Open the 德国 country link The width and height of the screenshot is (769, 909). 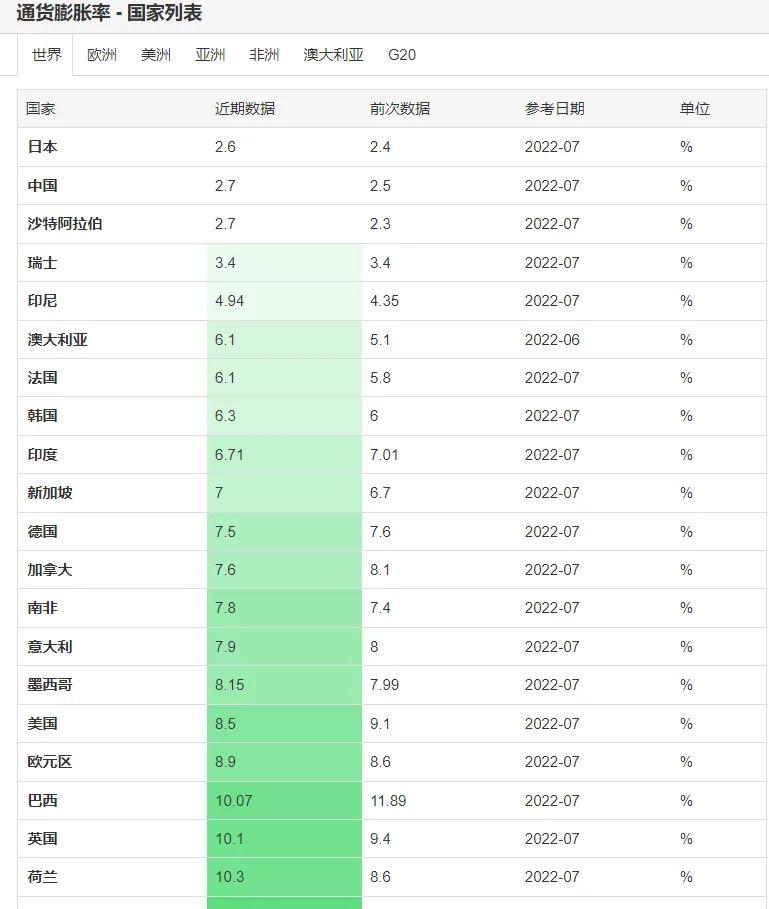point(42,532)
